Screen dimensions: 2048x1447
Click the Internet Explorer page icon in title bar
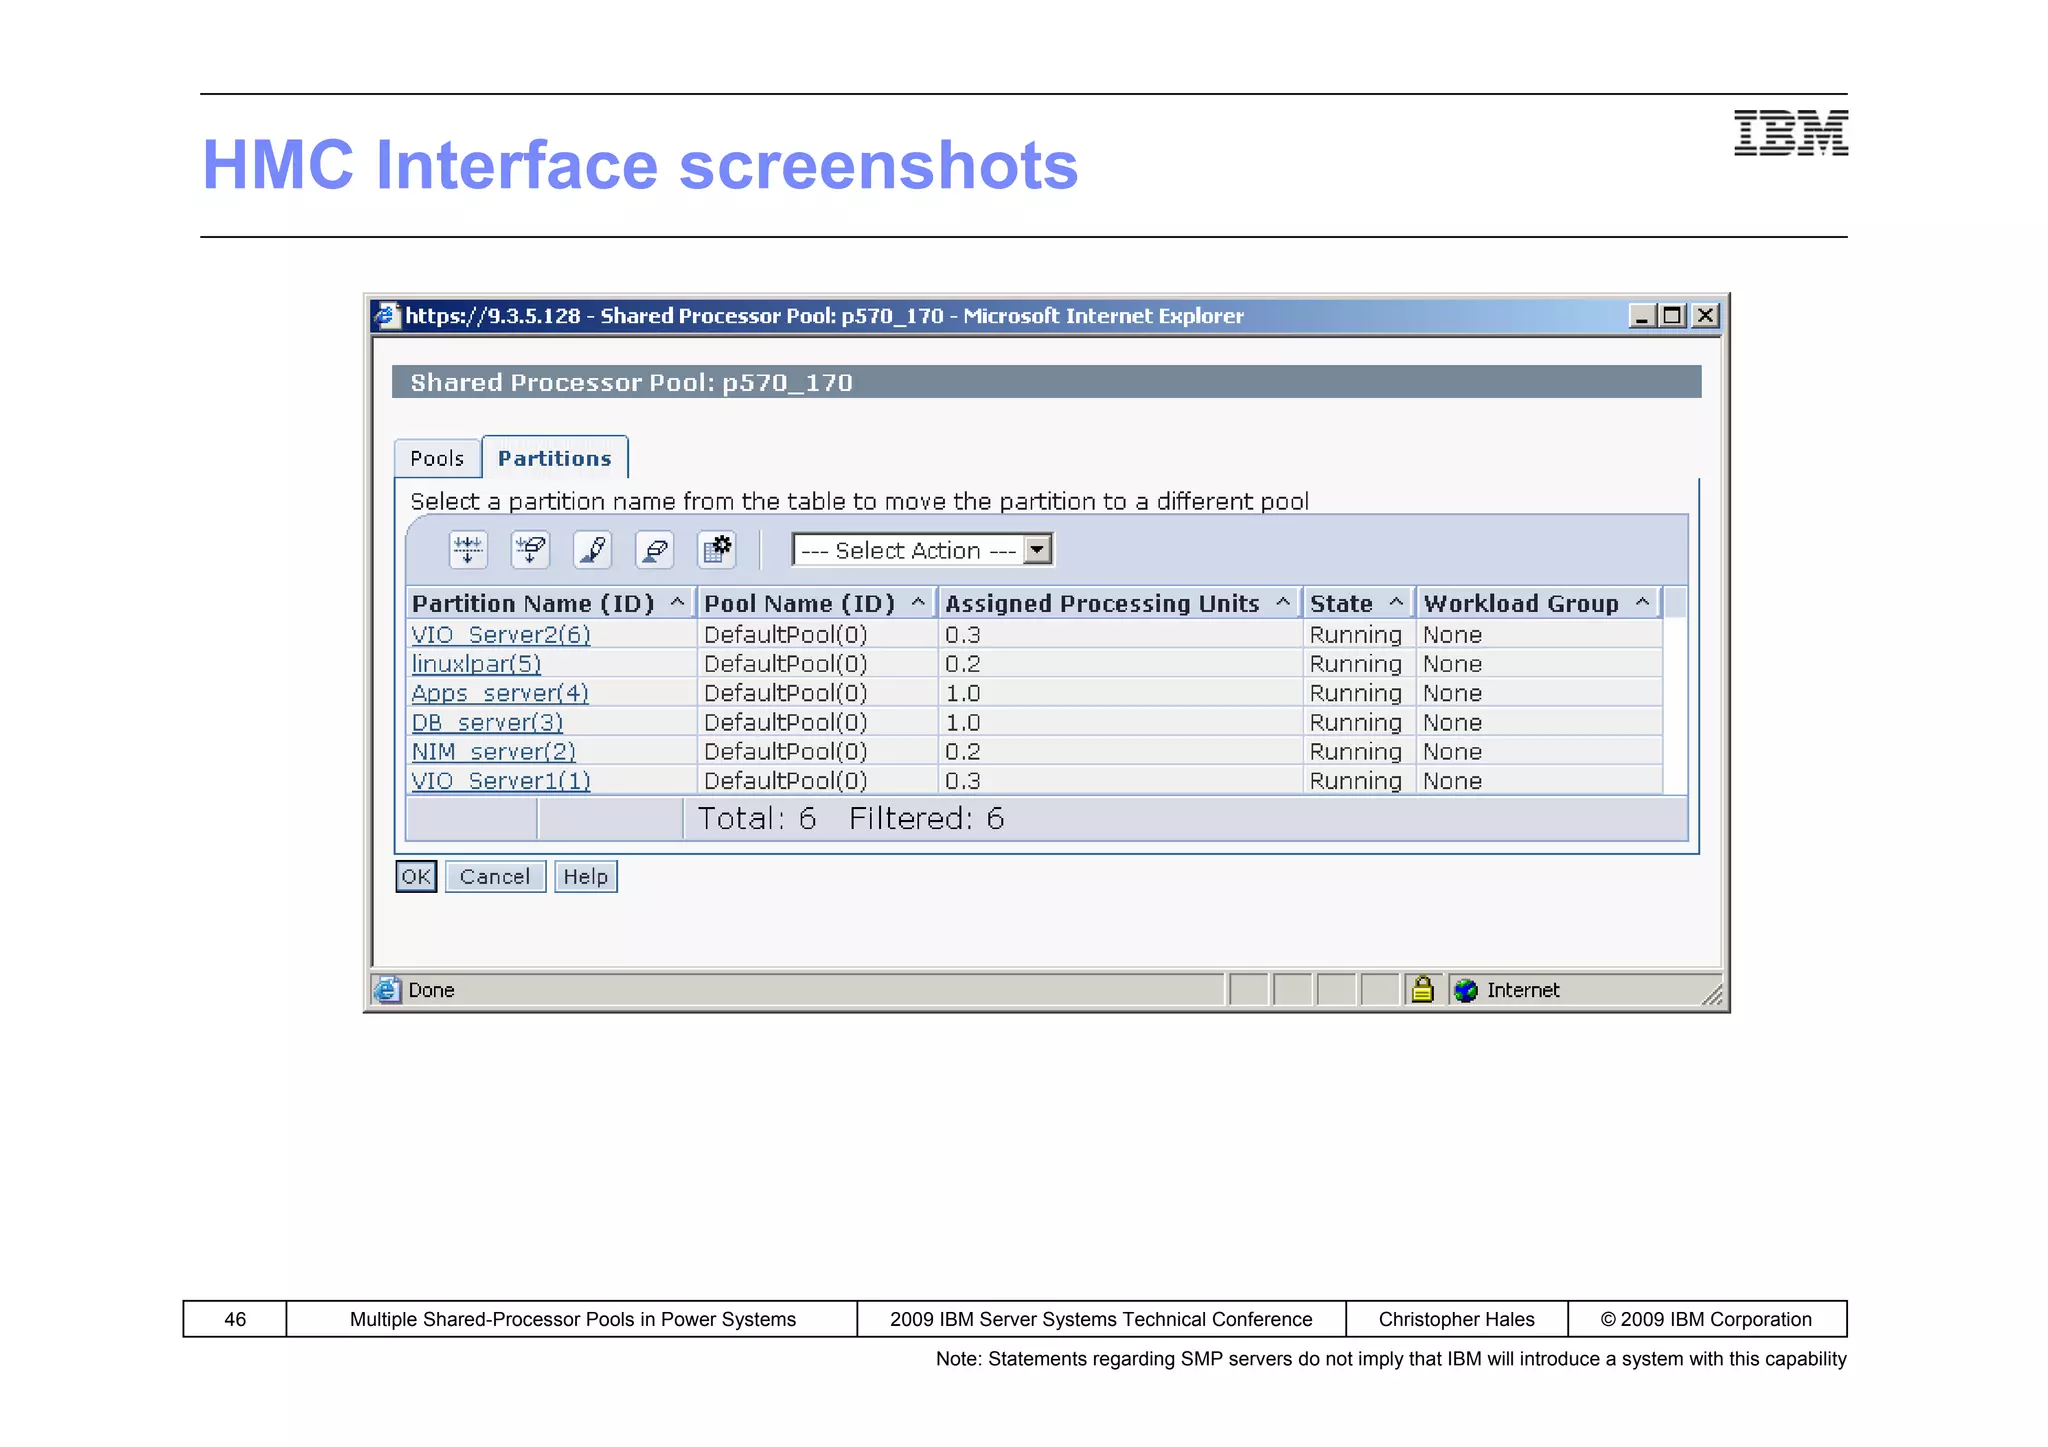tap(388, 316)
